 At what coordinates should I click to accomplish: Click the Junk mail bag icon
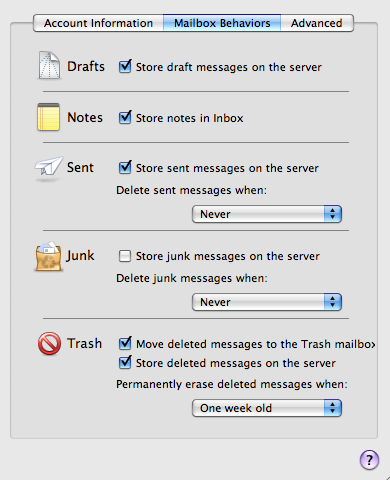click(x=49, y=256)
